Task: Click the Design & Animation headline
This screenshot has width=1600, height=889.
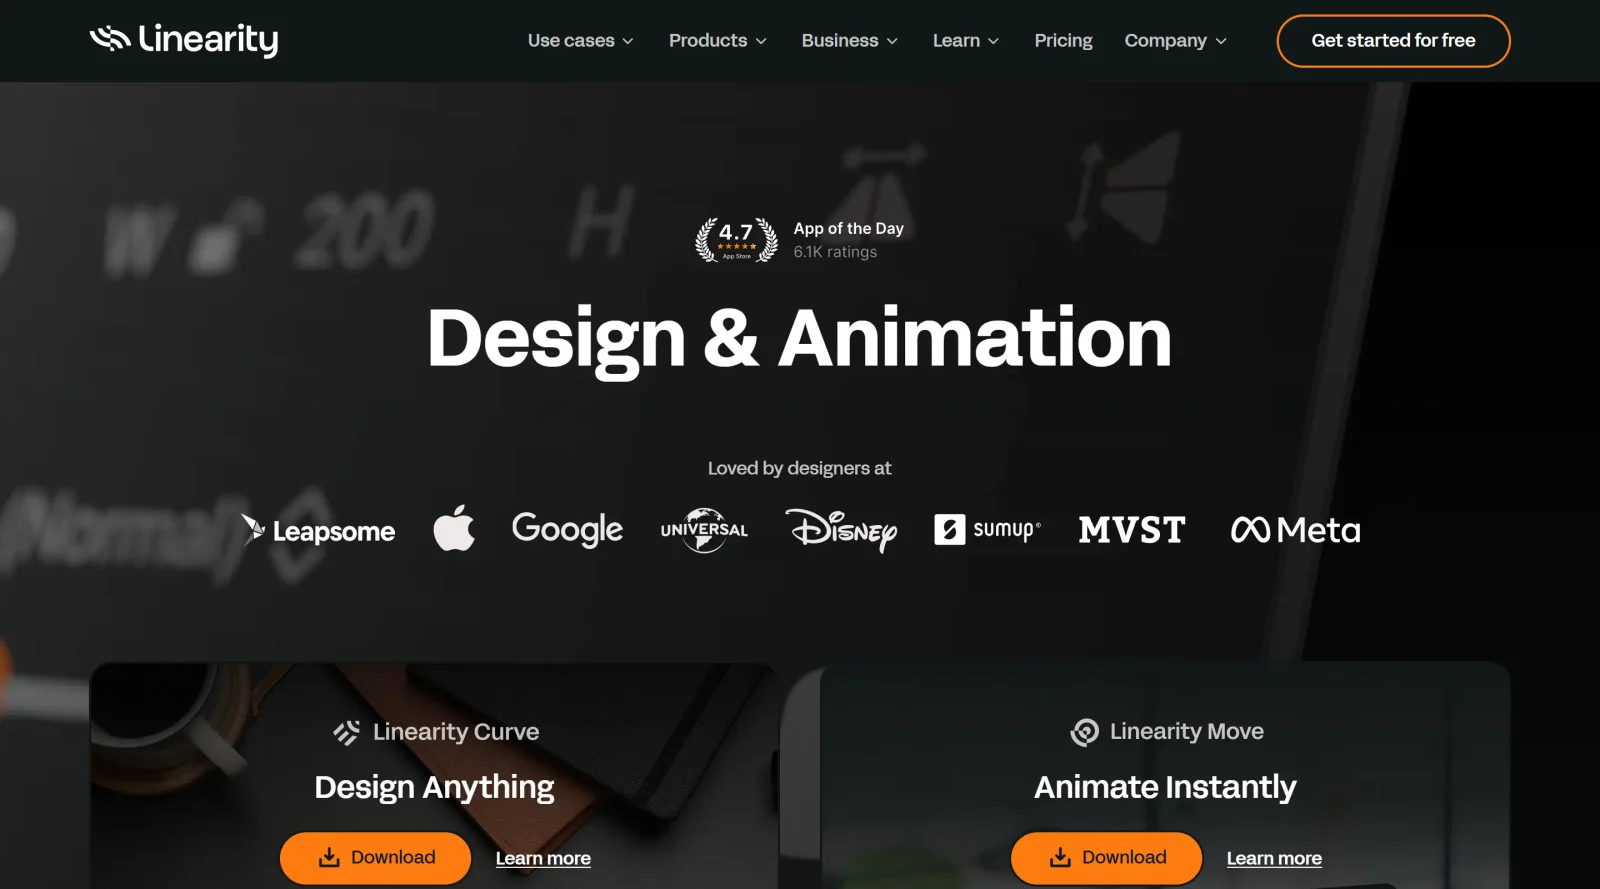Action: 799,339
